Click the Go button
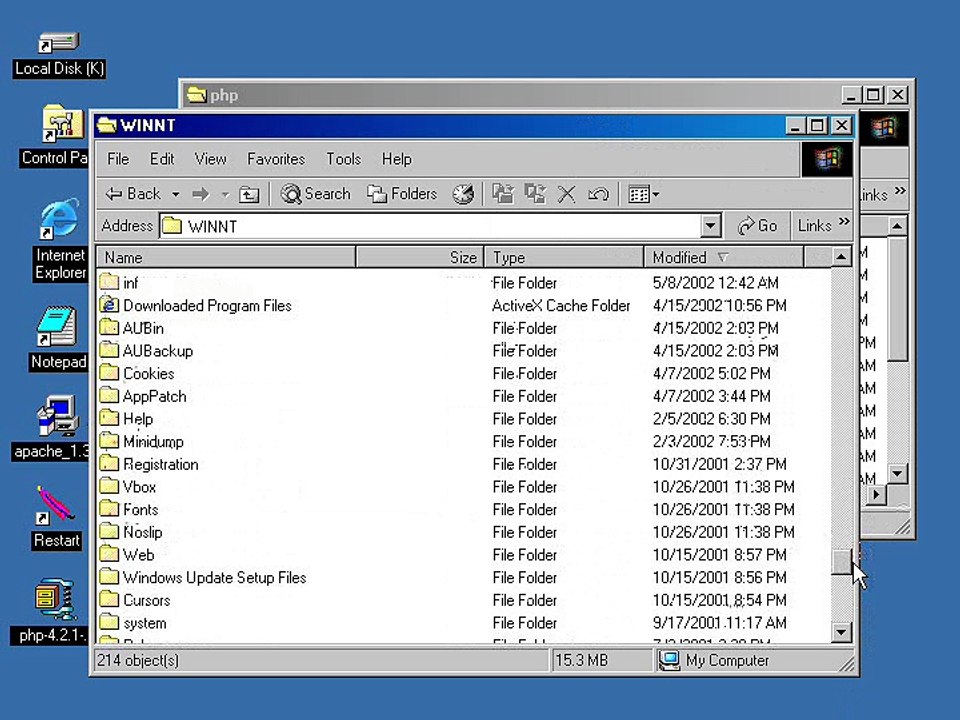Viewport: 960px width, 720px height. coord(757,226)
